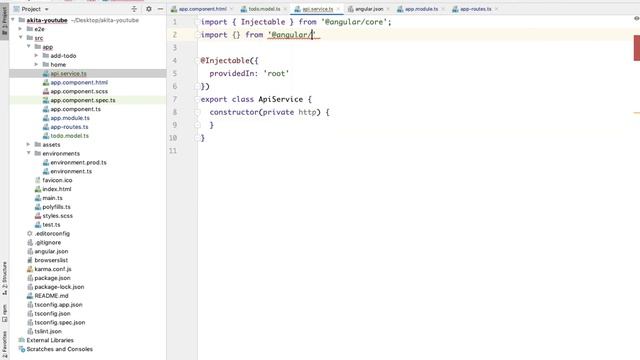Click the styles.scss file icon

pos(38,216)
